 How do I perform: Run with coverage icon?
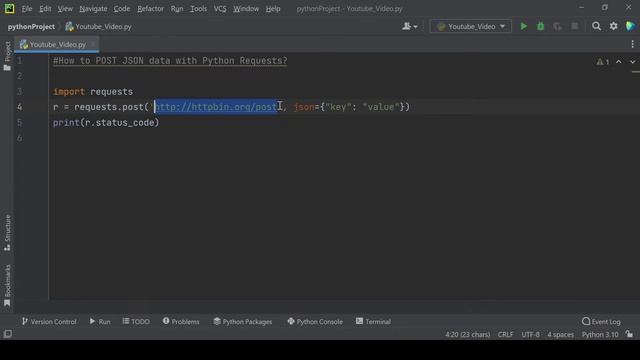557,27
